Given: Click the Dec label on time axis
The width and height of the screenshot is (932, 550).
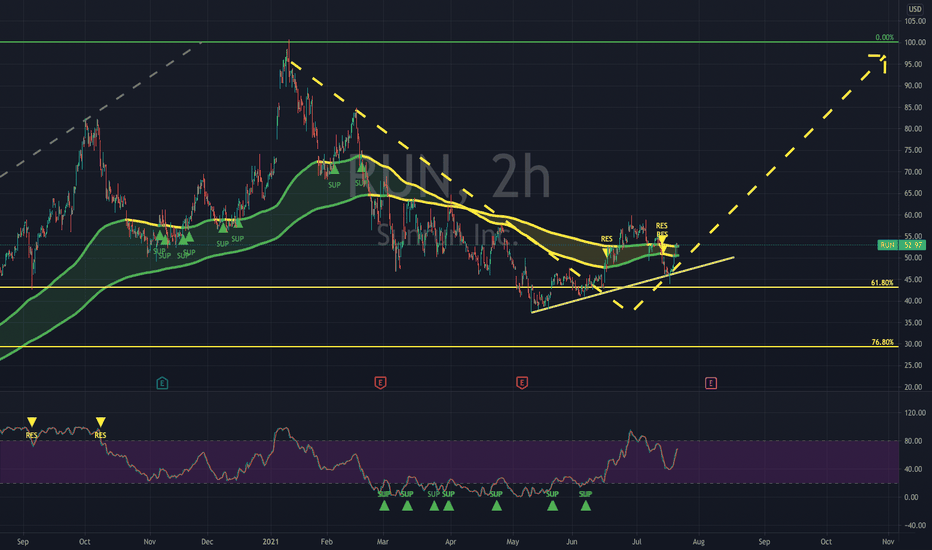Looking at the screenshot, I should point(207,542).
